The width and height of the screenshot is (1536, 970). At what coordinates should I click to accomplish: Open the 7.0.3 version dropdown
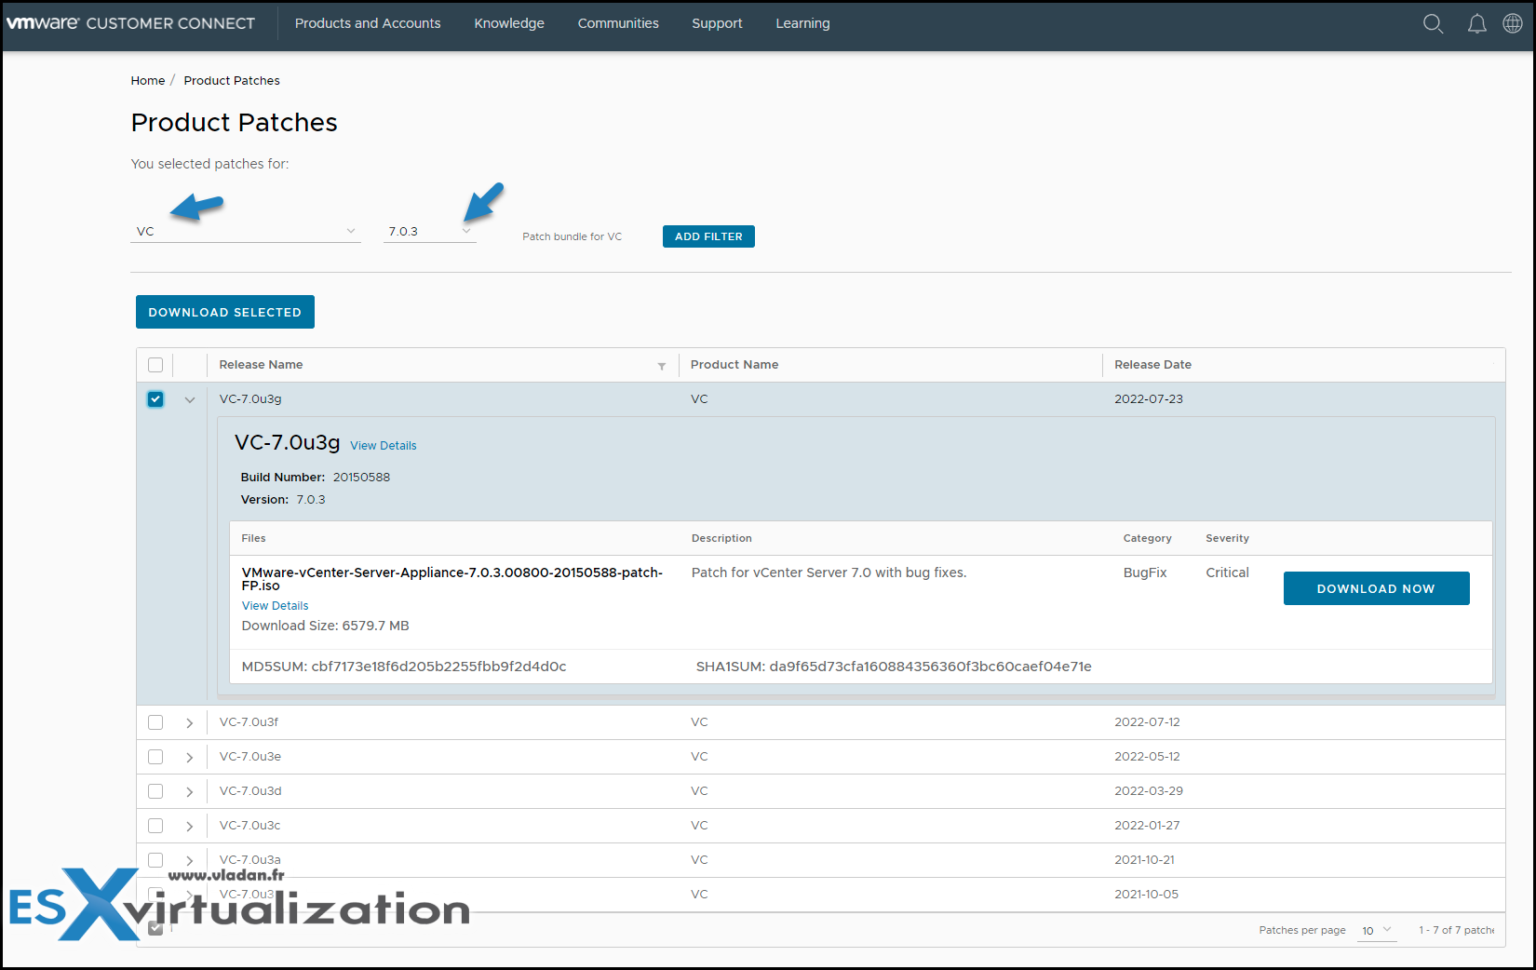[x=466, y=230]
